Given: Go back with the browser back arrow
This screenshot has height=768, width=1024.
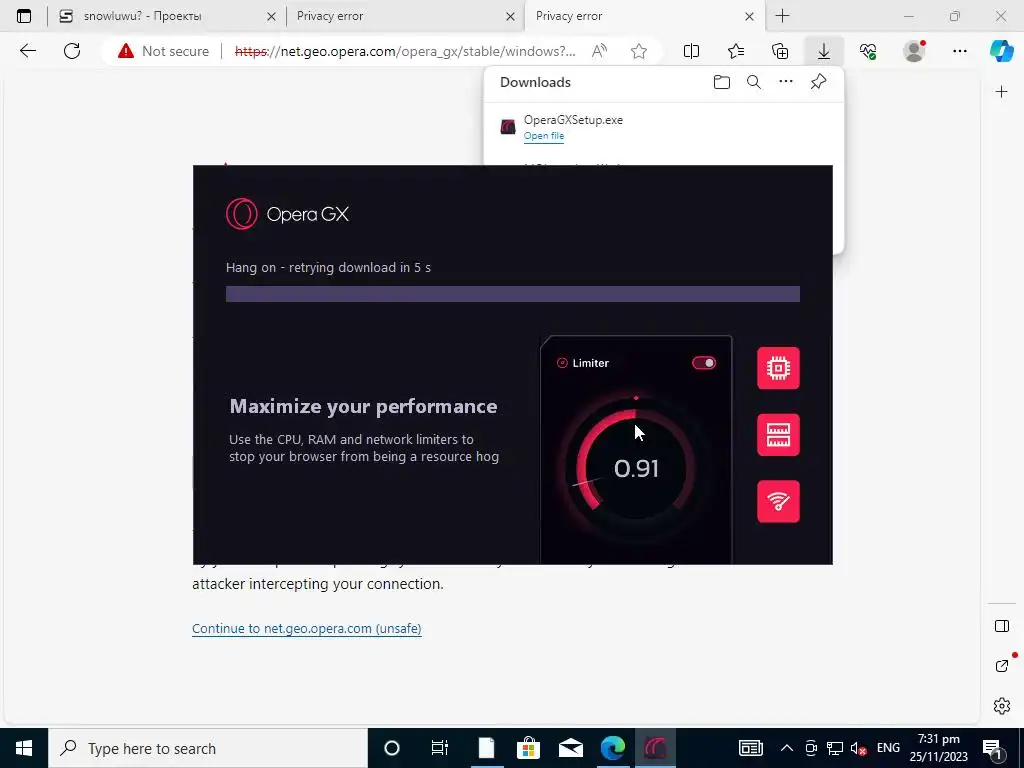Looking at the screenshot, I should click(27, 51).
